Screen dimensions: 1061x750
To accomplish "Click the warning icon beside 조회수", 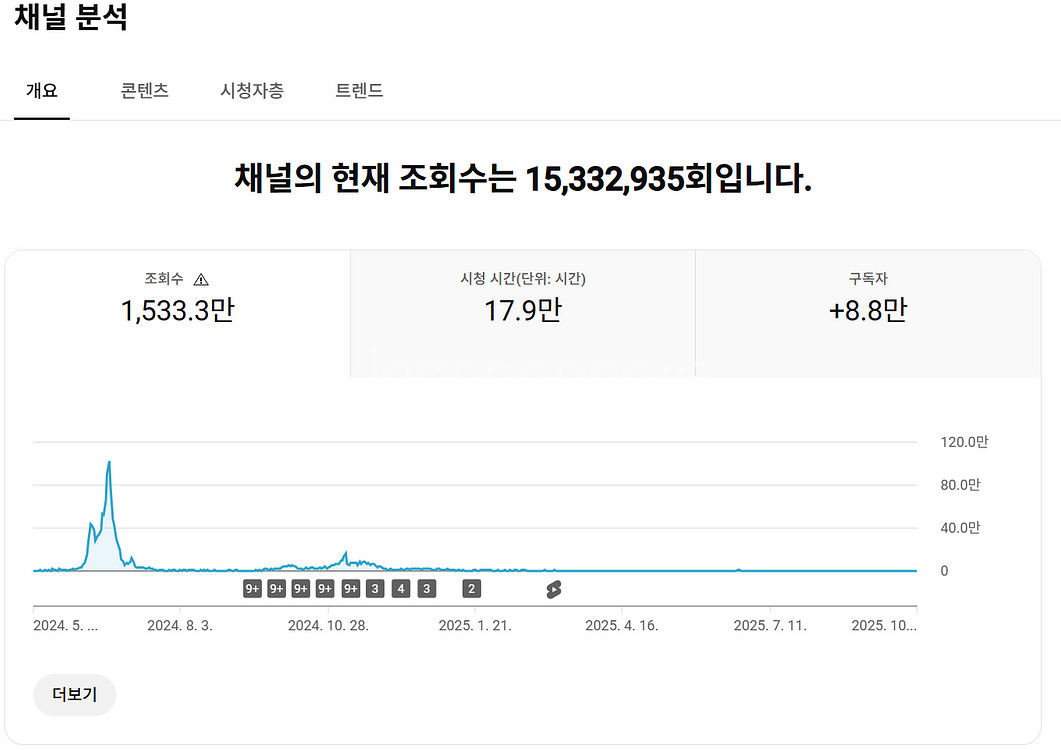I will (x=201, y=280).
